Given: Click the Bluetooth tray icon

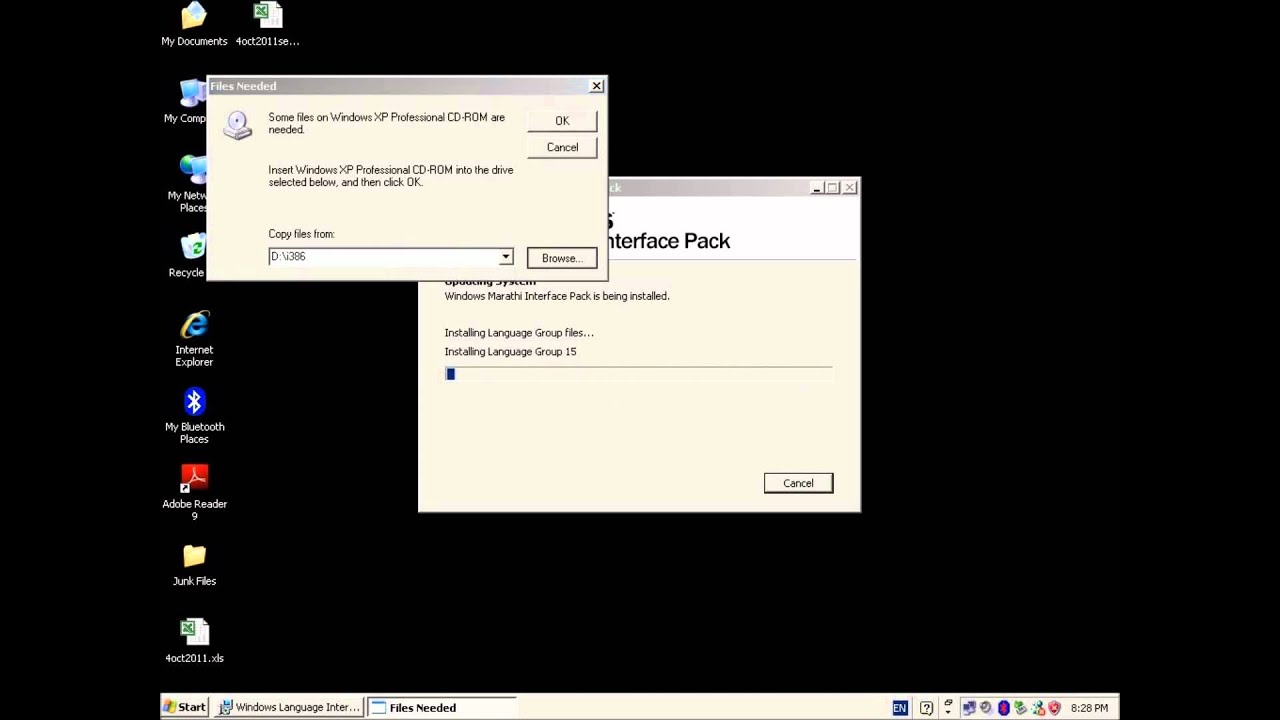Looking at the screenshot, I should [1003, 708].
